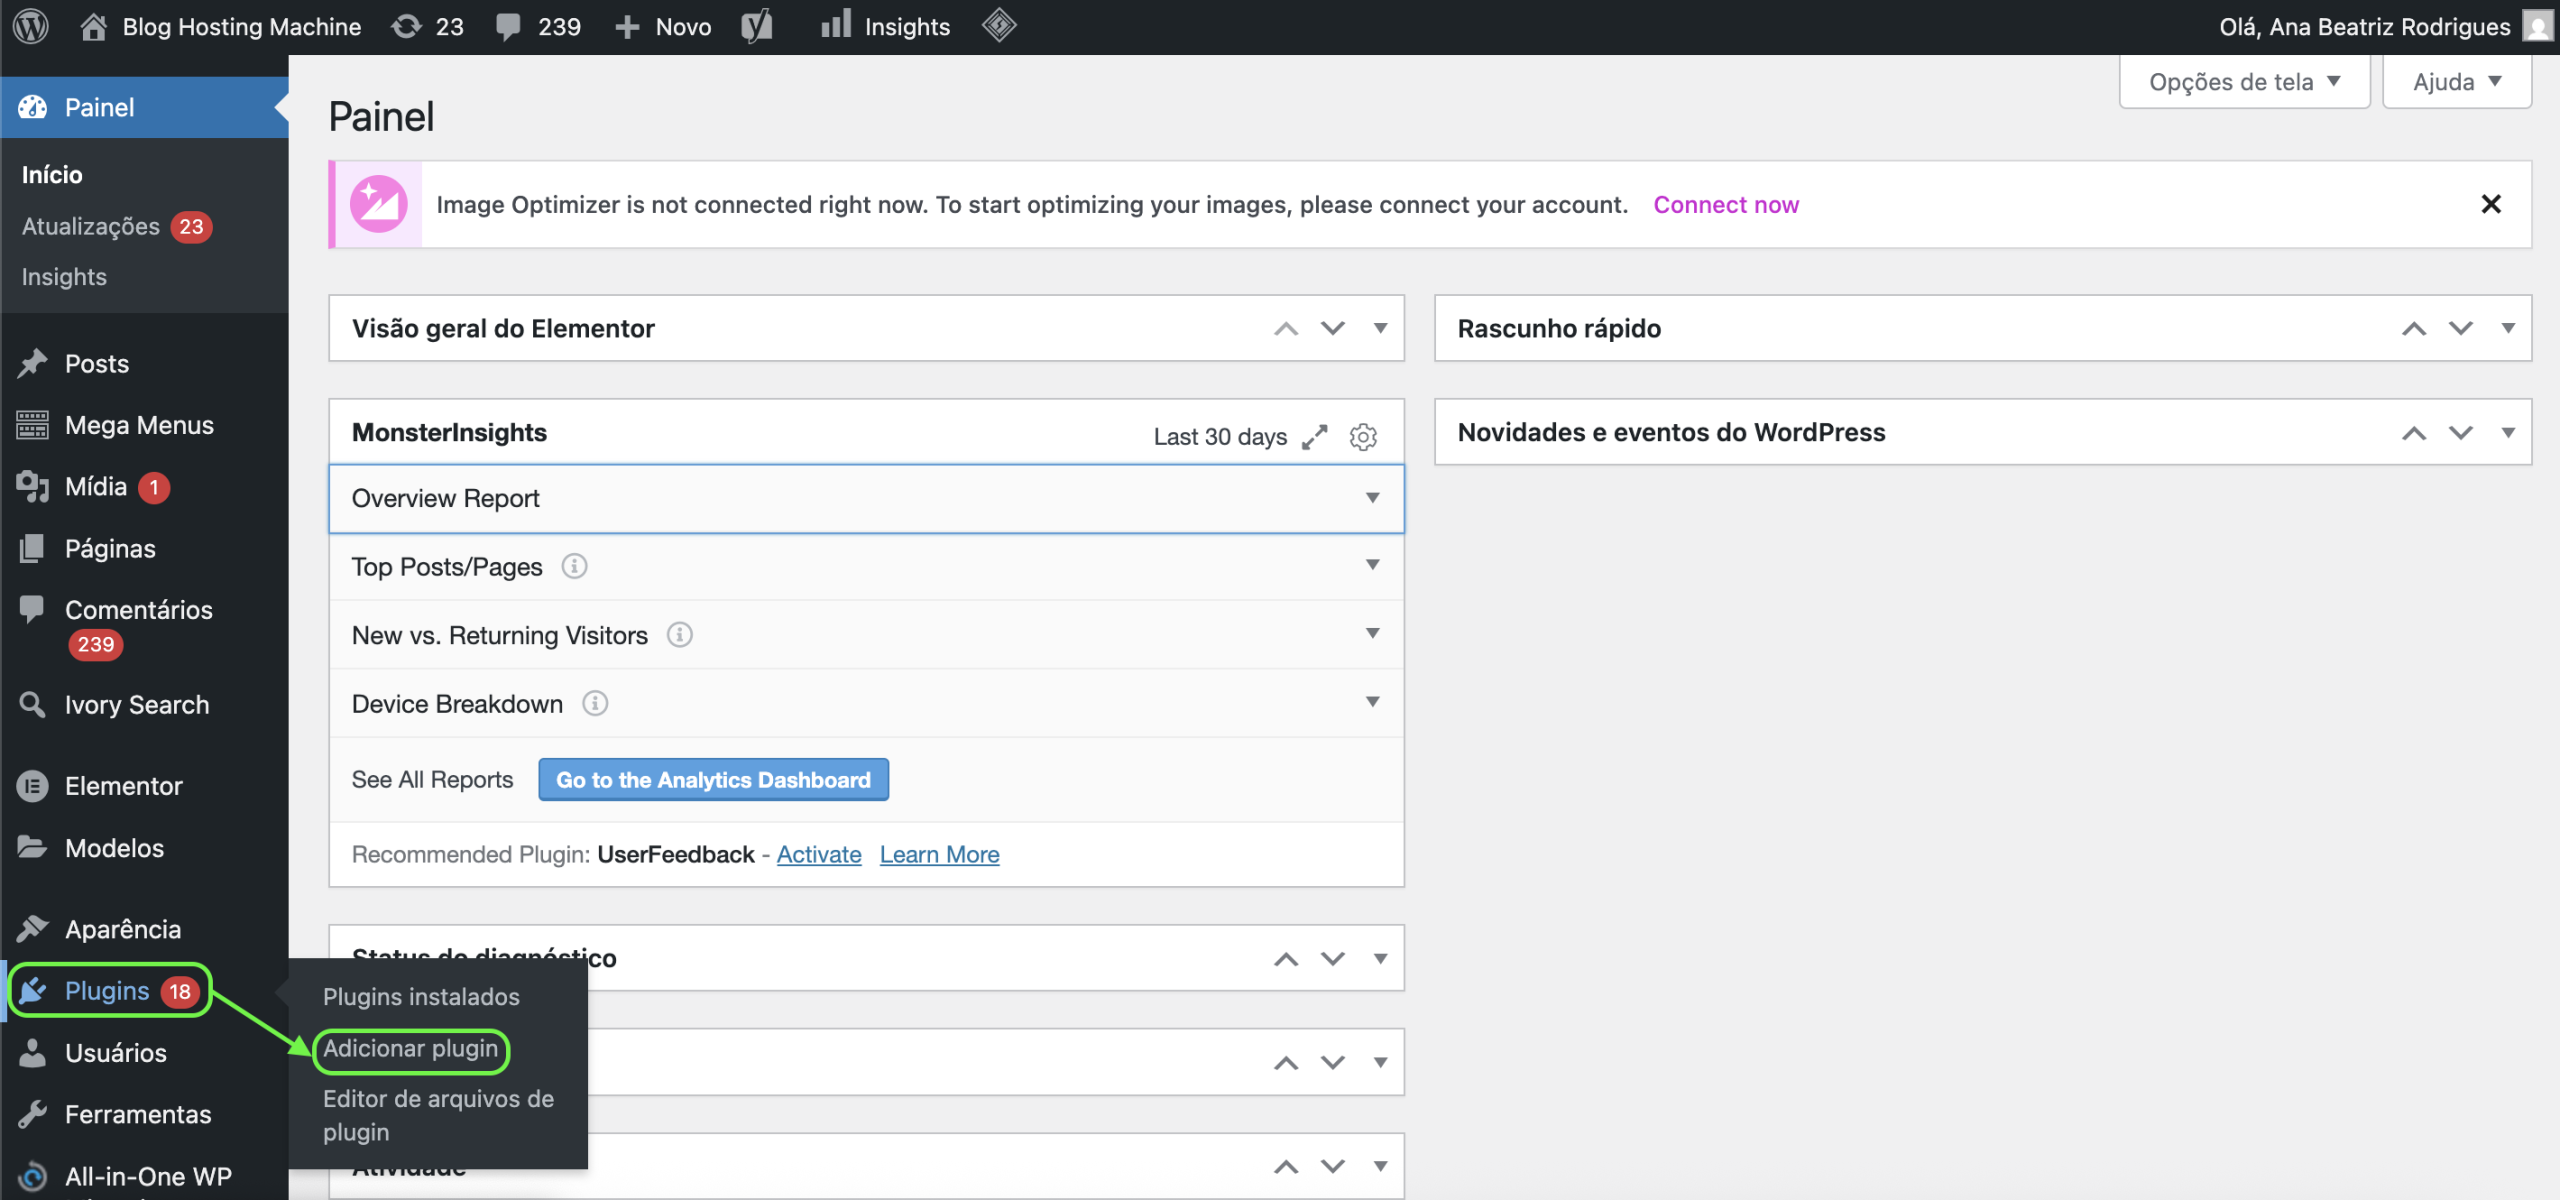The image size is (2560, 1200).
Task: Click the MonsterInsights widget title
Action: pos(449,432)
